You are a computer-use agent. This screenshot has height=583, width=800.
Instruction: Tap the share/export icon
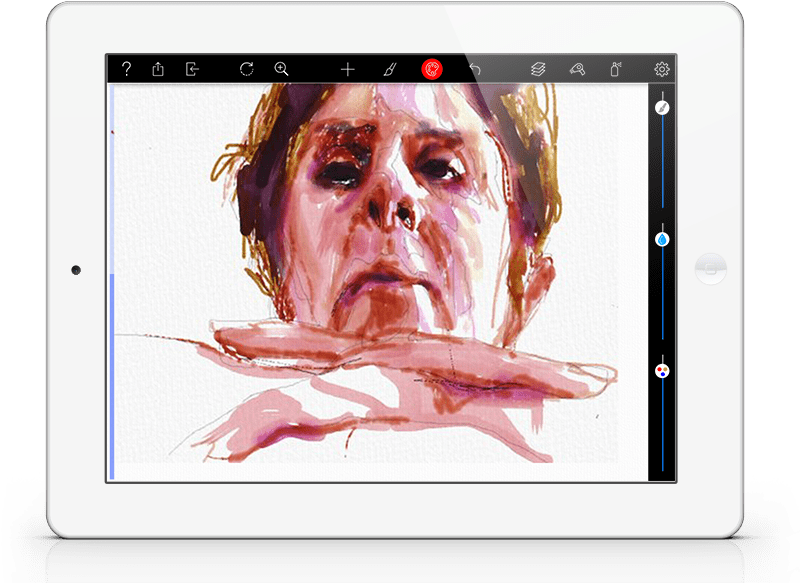(x=158, y=69)
